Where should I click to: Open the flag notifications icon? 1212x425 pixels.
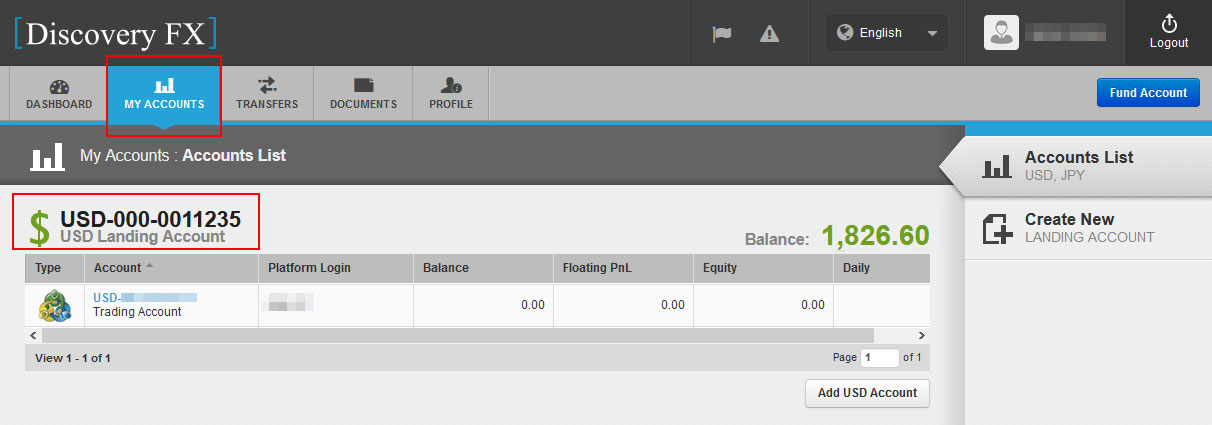click(x=722, y=33)
